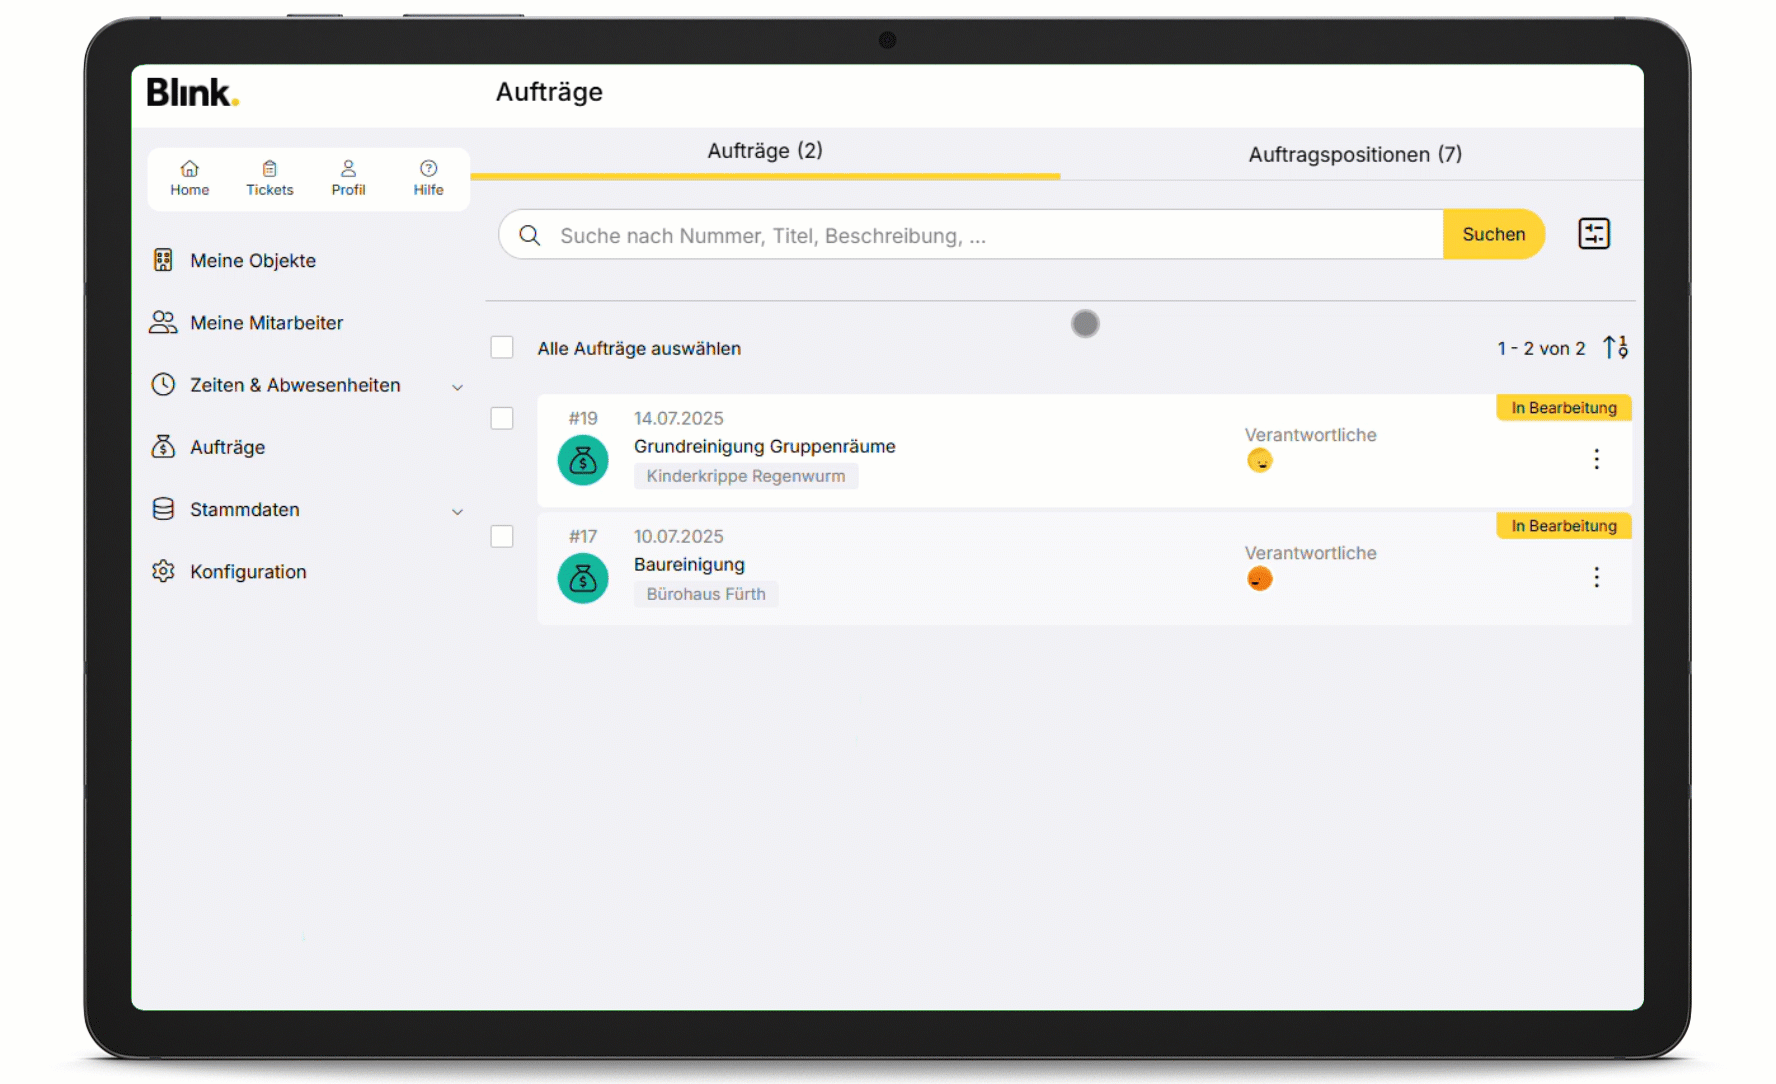1776x1084 pixels.
Task: Open the filter options icon beside Suchen
Action: click(x=1593, y=233)
